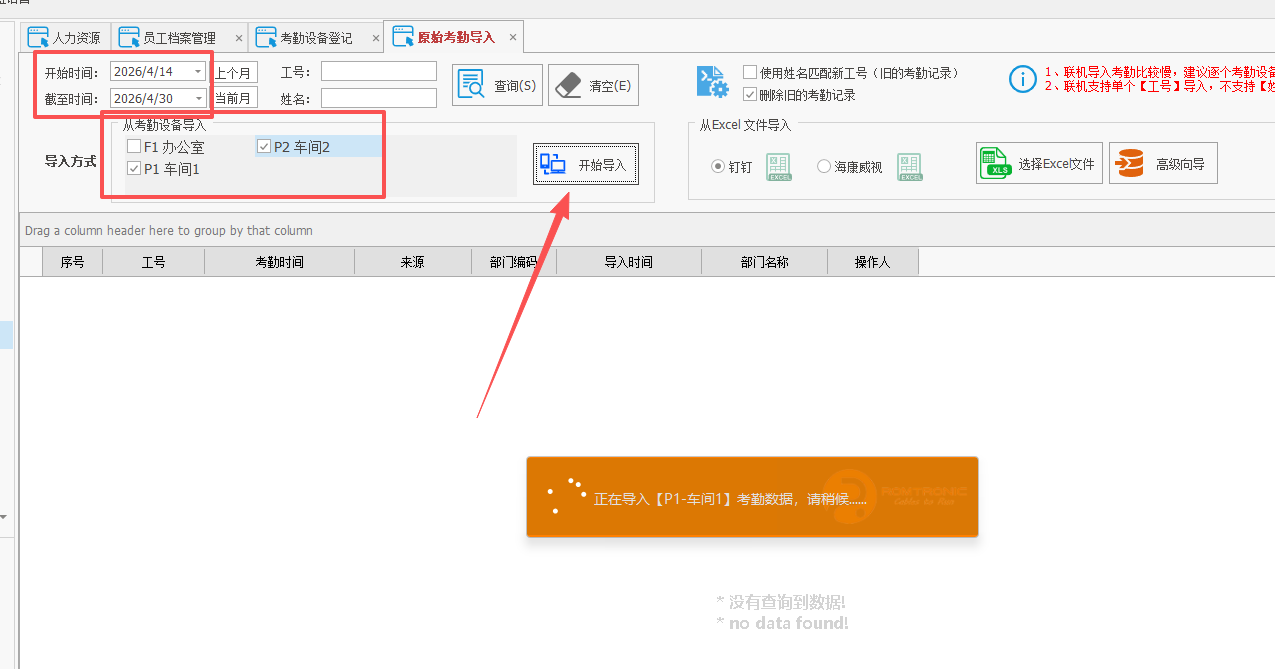Click the 上月 button
The image size is (1275, 669).
235,71
